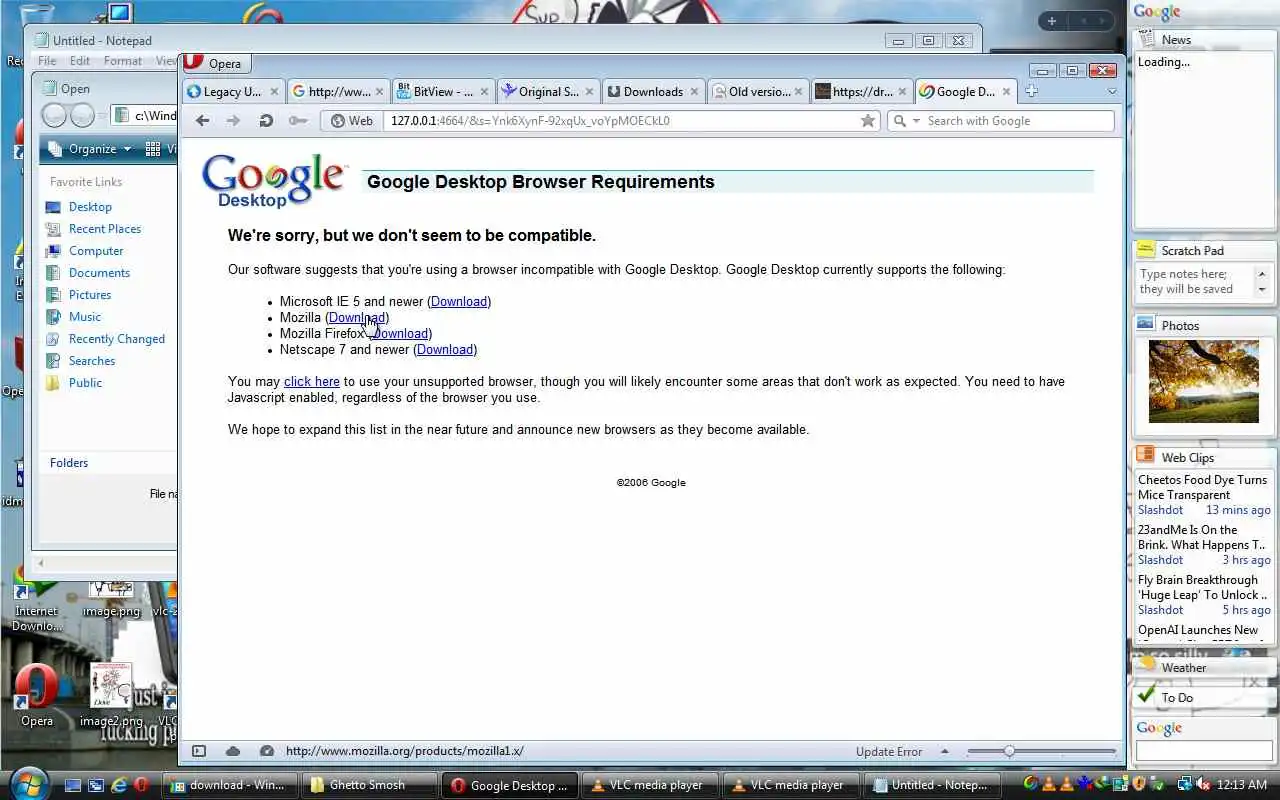Open the password key wand icon

tap(297, 121)
